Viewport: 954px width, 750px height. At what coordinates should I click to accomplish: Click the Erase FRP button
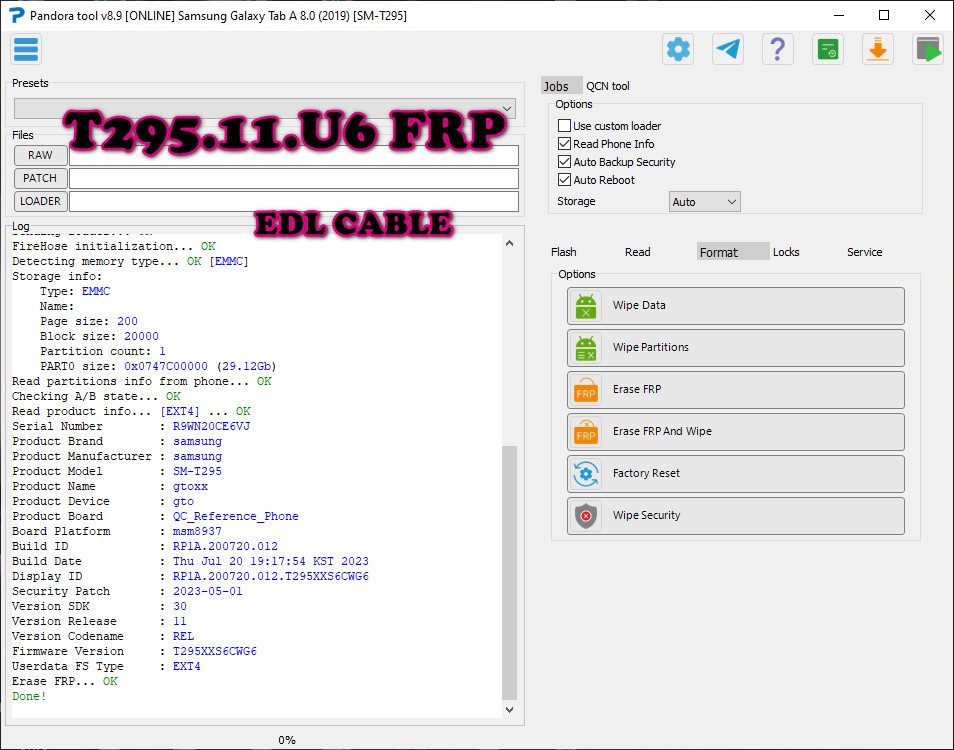[735, 389]
